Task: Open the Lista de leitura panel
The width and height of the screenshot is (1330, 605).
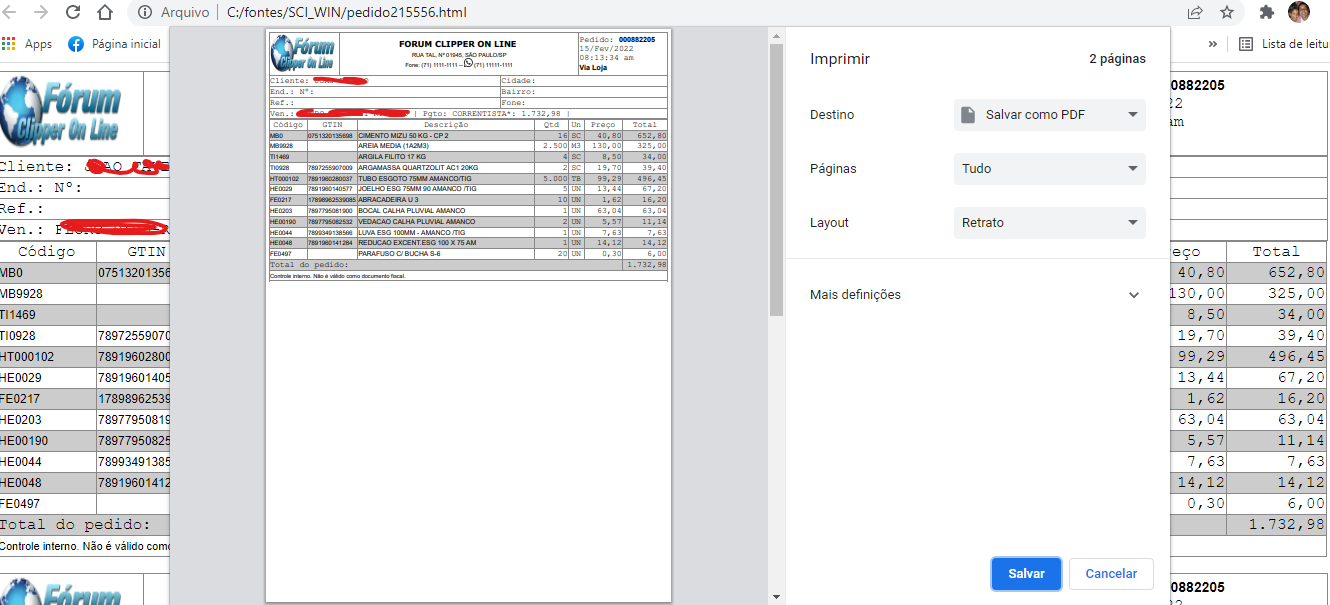Action: 1284,44
